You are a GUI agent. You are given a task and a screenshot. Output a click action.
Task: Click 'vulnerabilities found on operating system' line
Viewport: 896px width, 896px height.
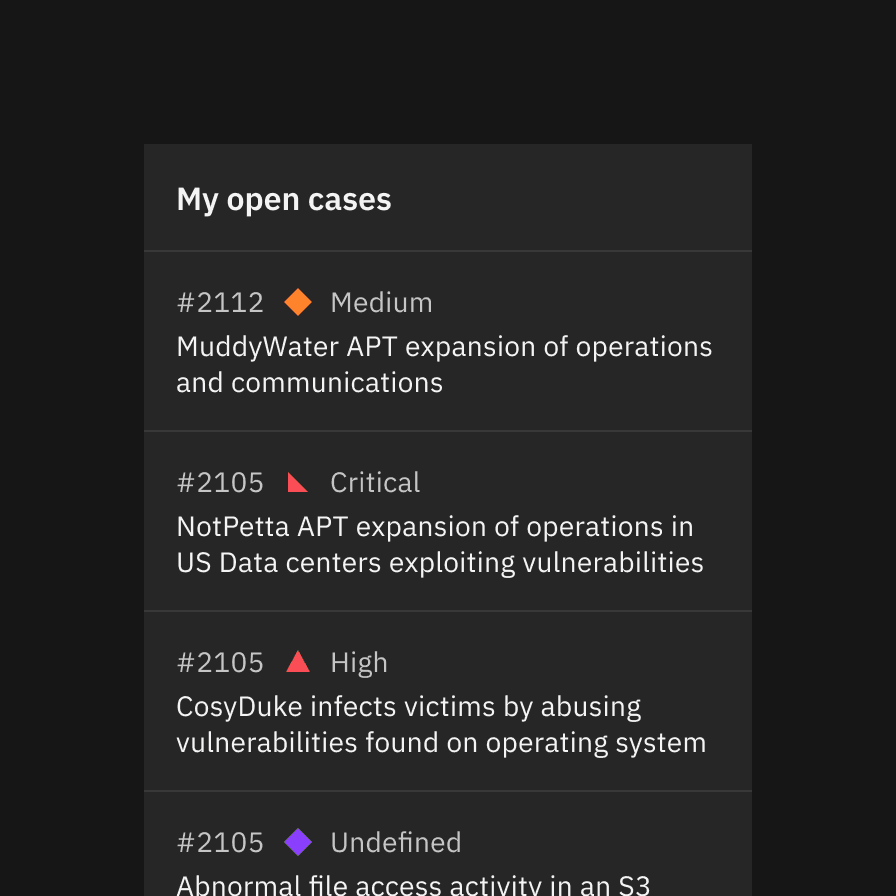coord(441,743)
